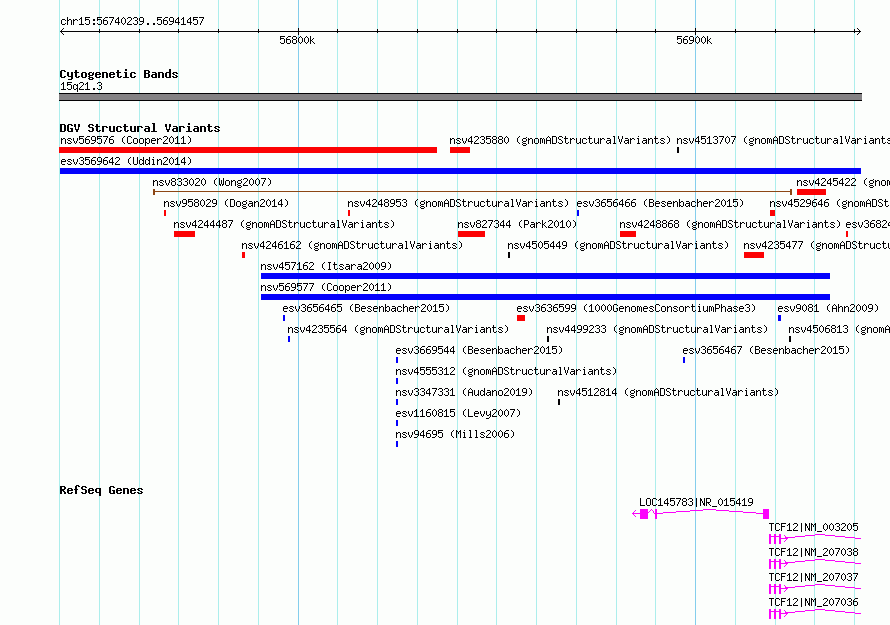Click the esv3656465 (Besenbacher2015) label
The image size is (890, 625).
(366, 308)
